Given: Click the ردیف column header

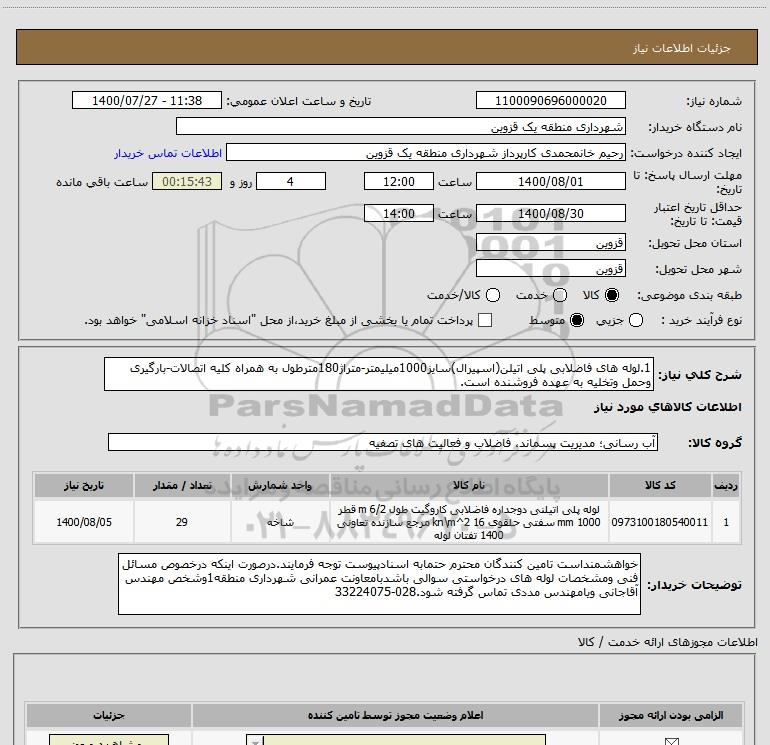Looking at the screenshot, I should [x=726, y=485].
